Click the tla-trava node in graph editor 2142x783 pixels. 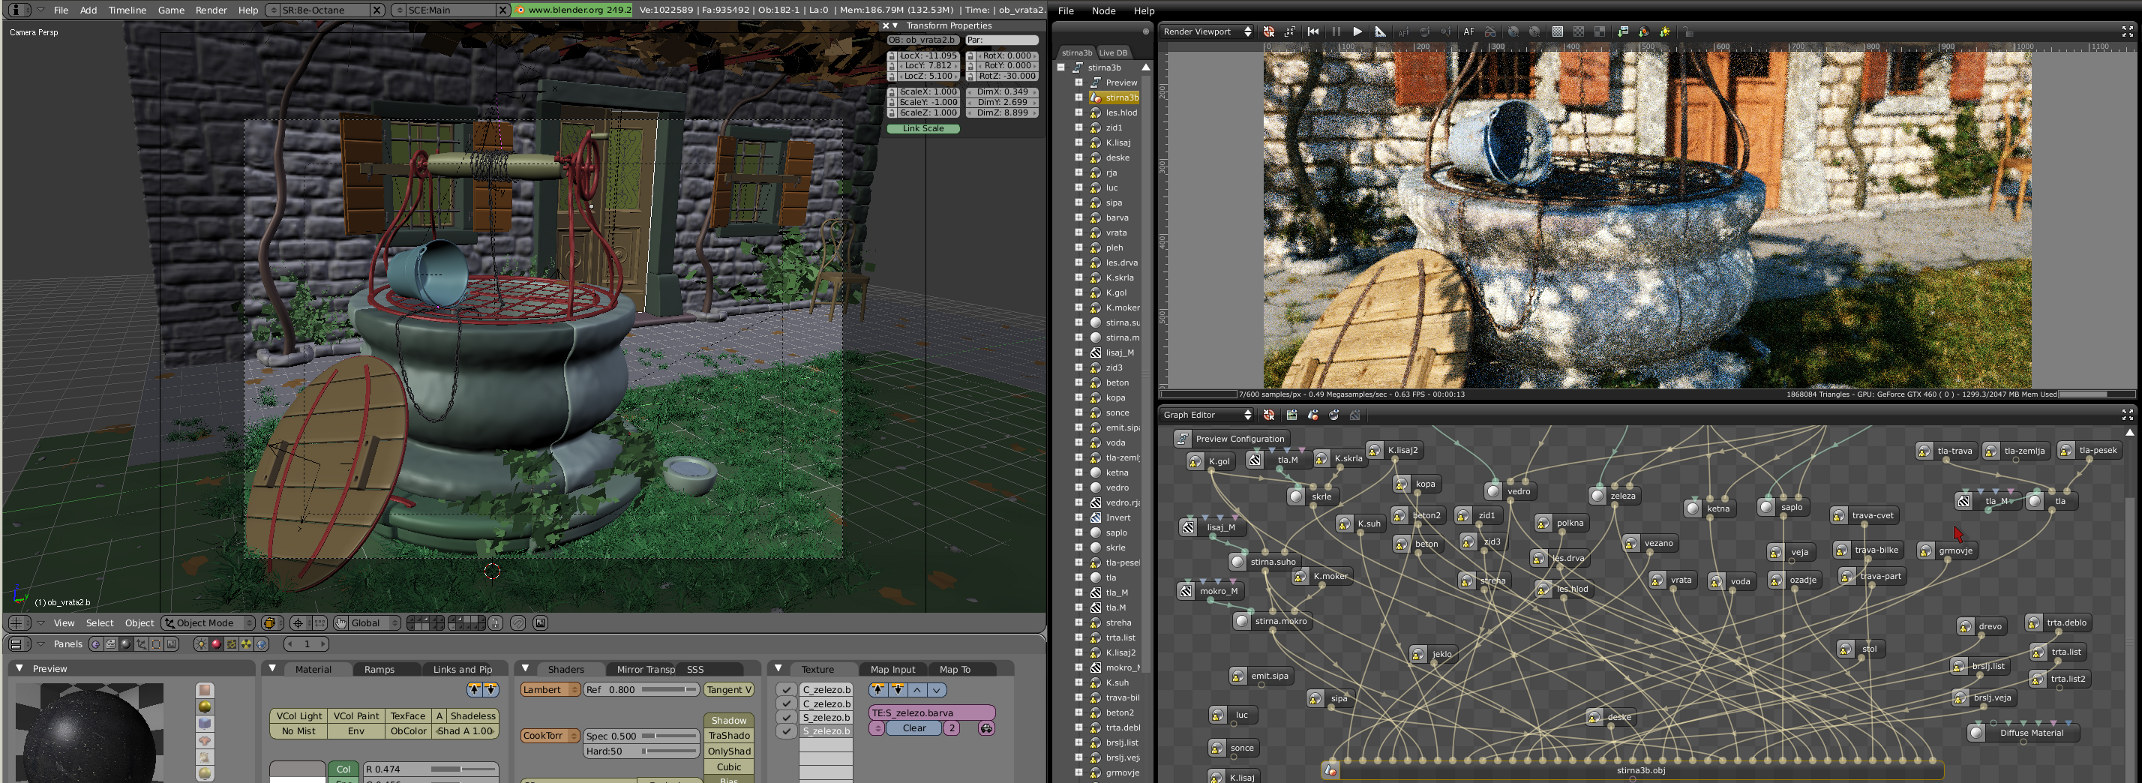click(1945, 451)
